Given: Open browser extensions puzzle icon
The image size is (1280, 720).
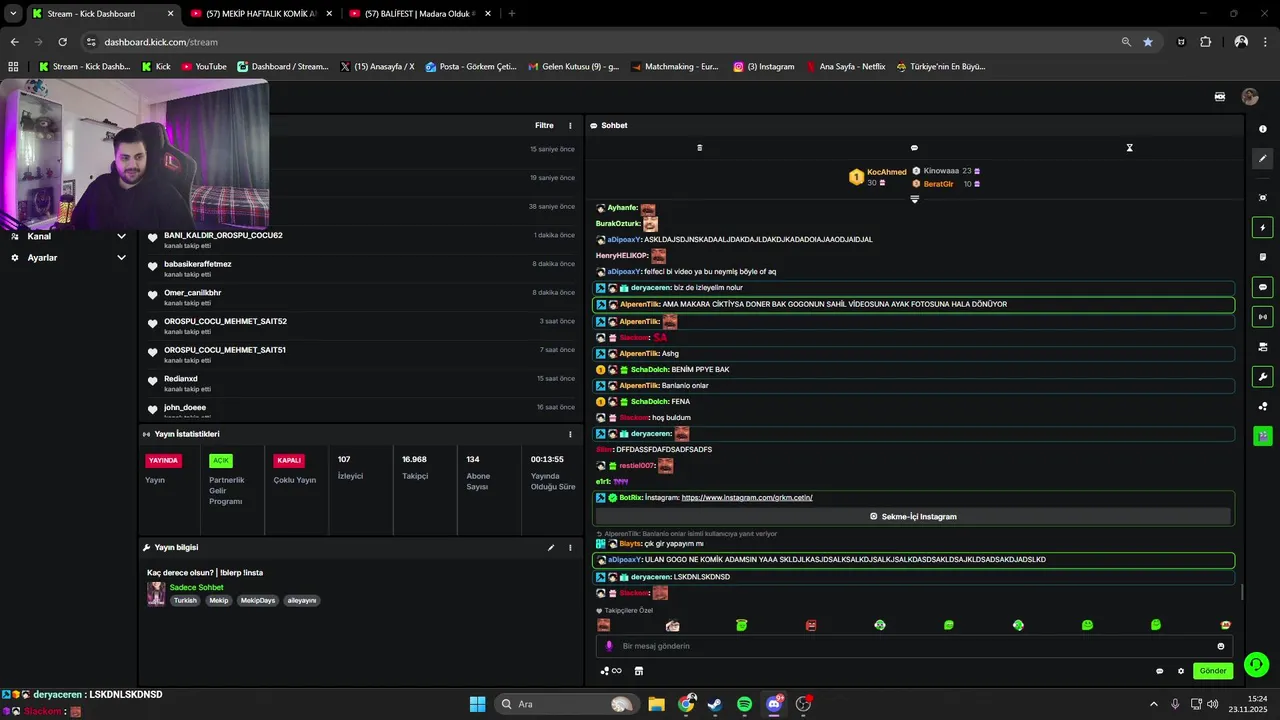Looking at the screenshot, I should pos(1206,42).
